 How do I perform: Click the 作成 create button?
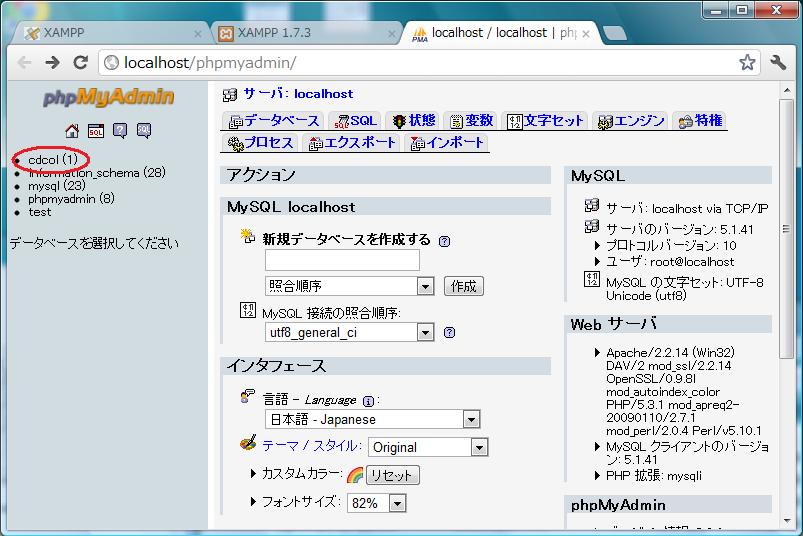point(463,286)
